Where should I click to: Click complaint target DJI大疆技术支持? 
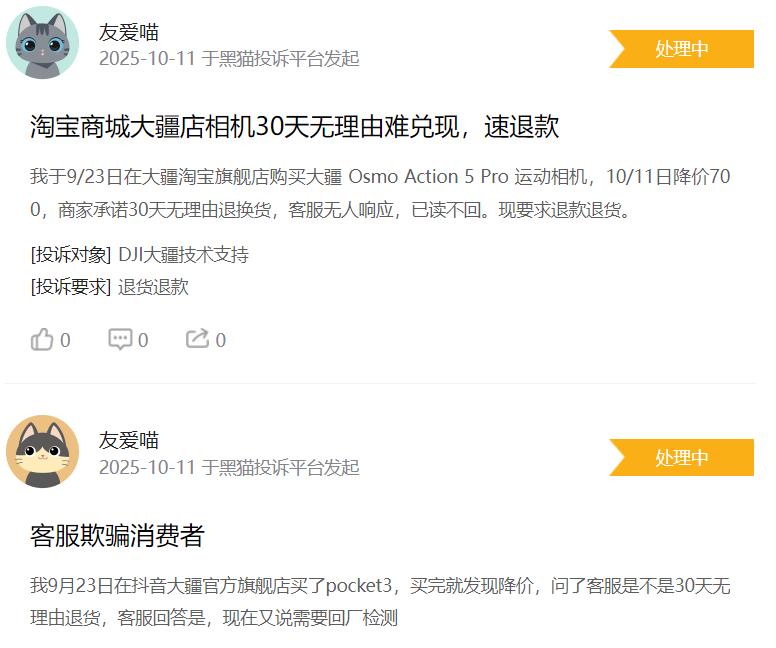tap(184, 254)
